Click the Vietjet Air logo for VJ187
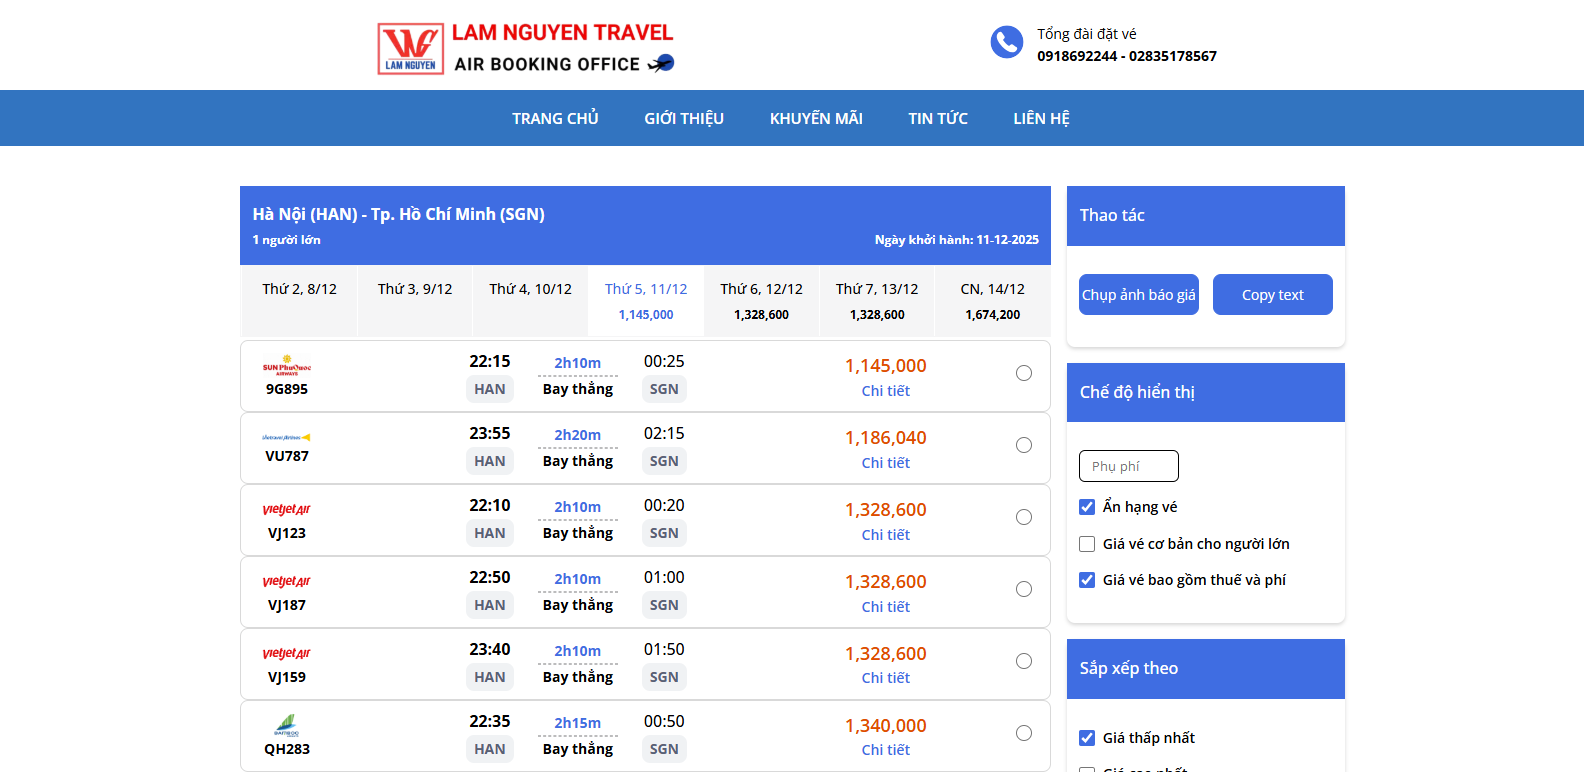 [x=287, y=582]
